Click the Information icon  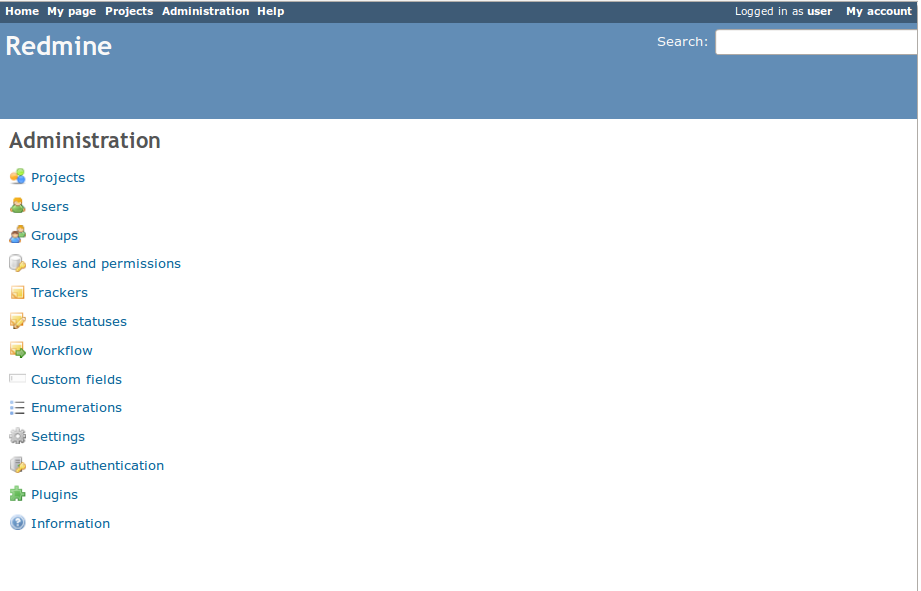click(17, 523)
